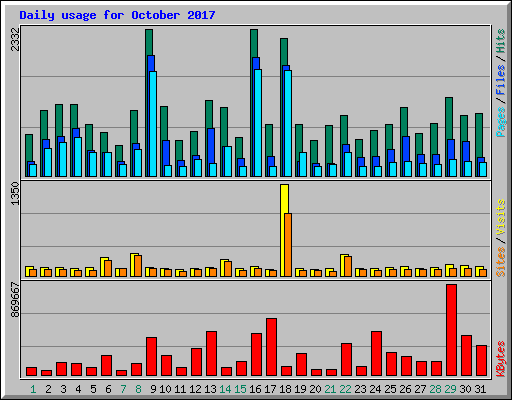Click the cyan pages bar for day 16
This screenshot has height=400, width=512.
[258, 123]
